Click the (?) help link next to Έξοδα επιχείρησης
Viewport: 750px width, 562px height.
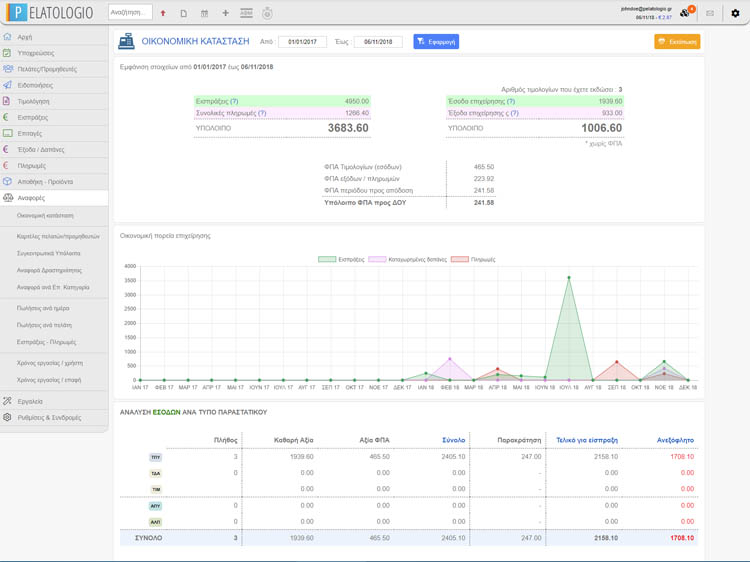pos(514,113)
